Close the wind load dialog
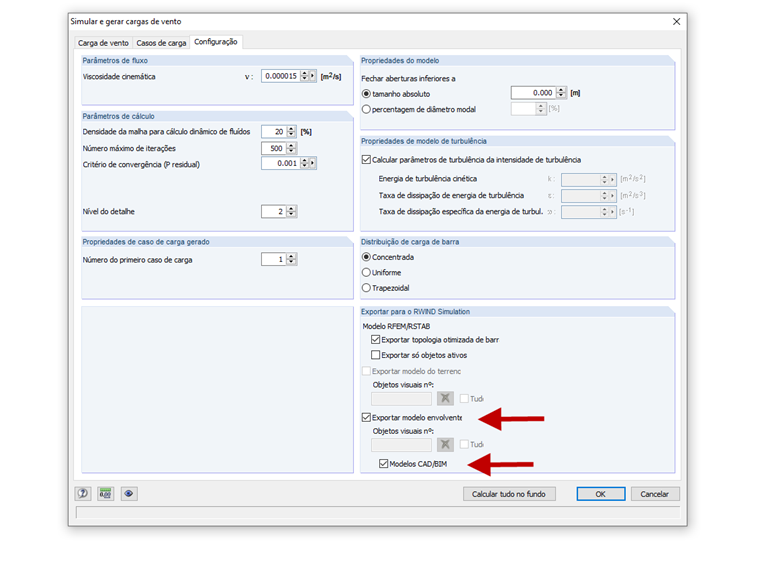The height and width of the screenshot is (570, 760). tap(676, 21)
